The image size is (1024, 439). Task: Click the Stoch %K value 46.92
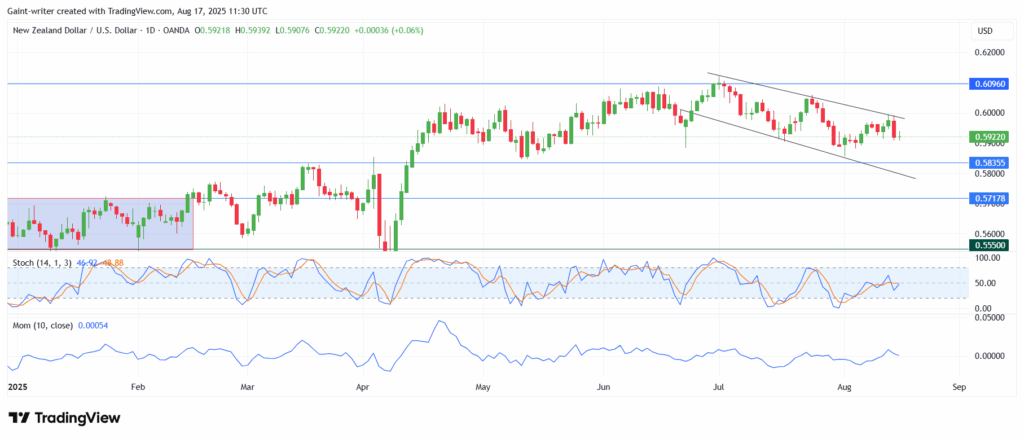pyautogui.click(x=86, y=263)
